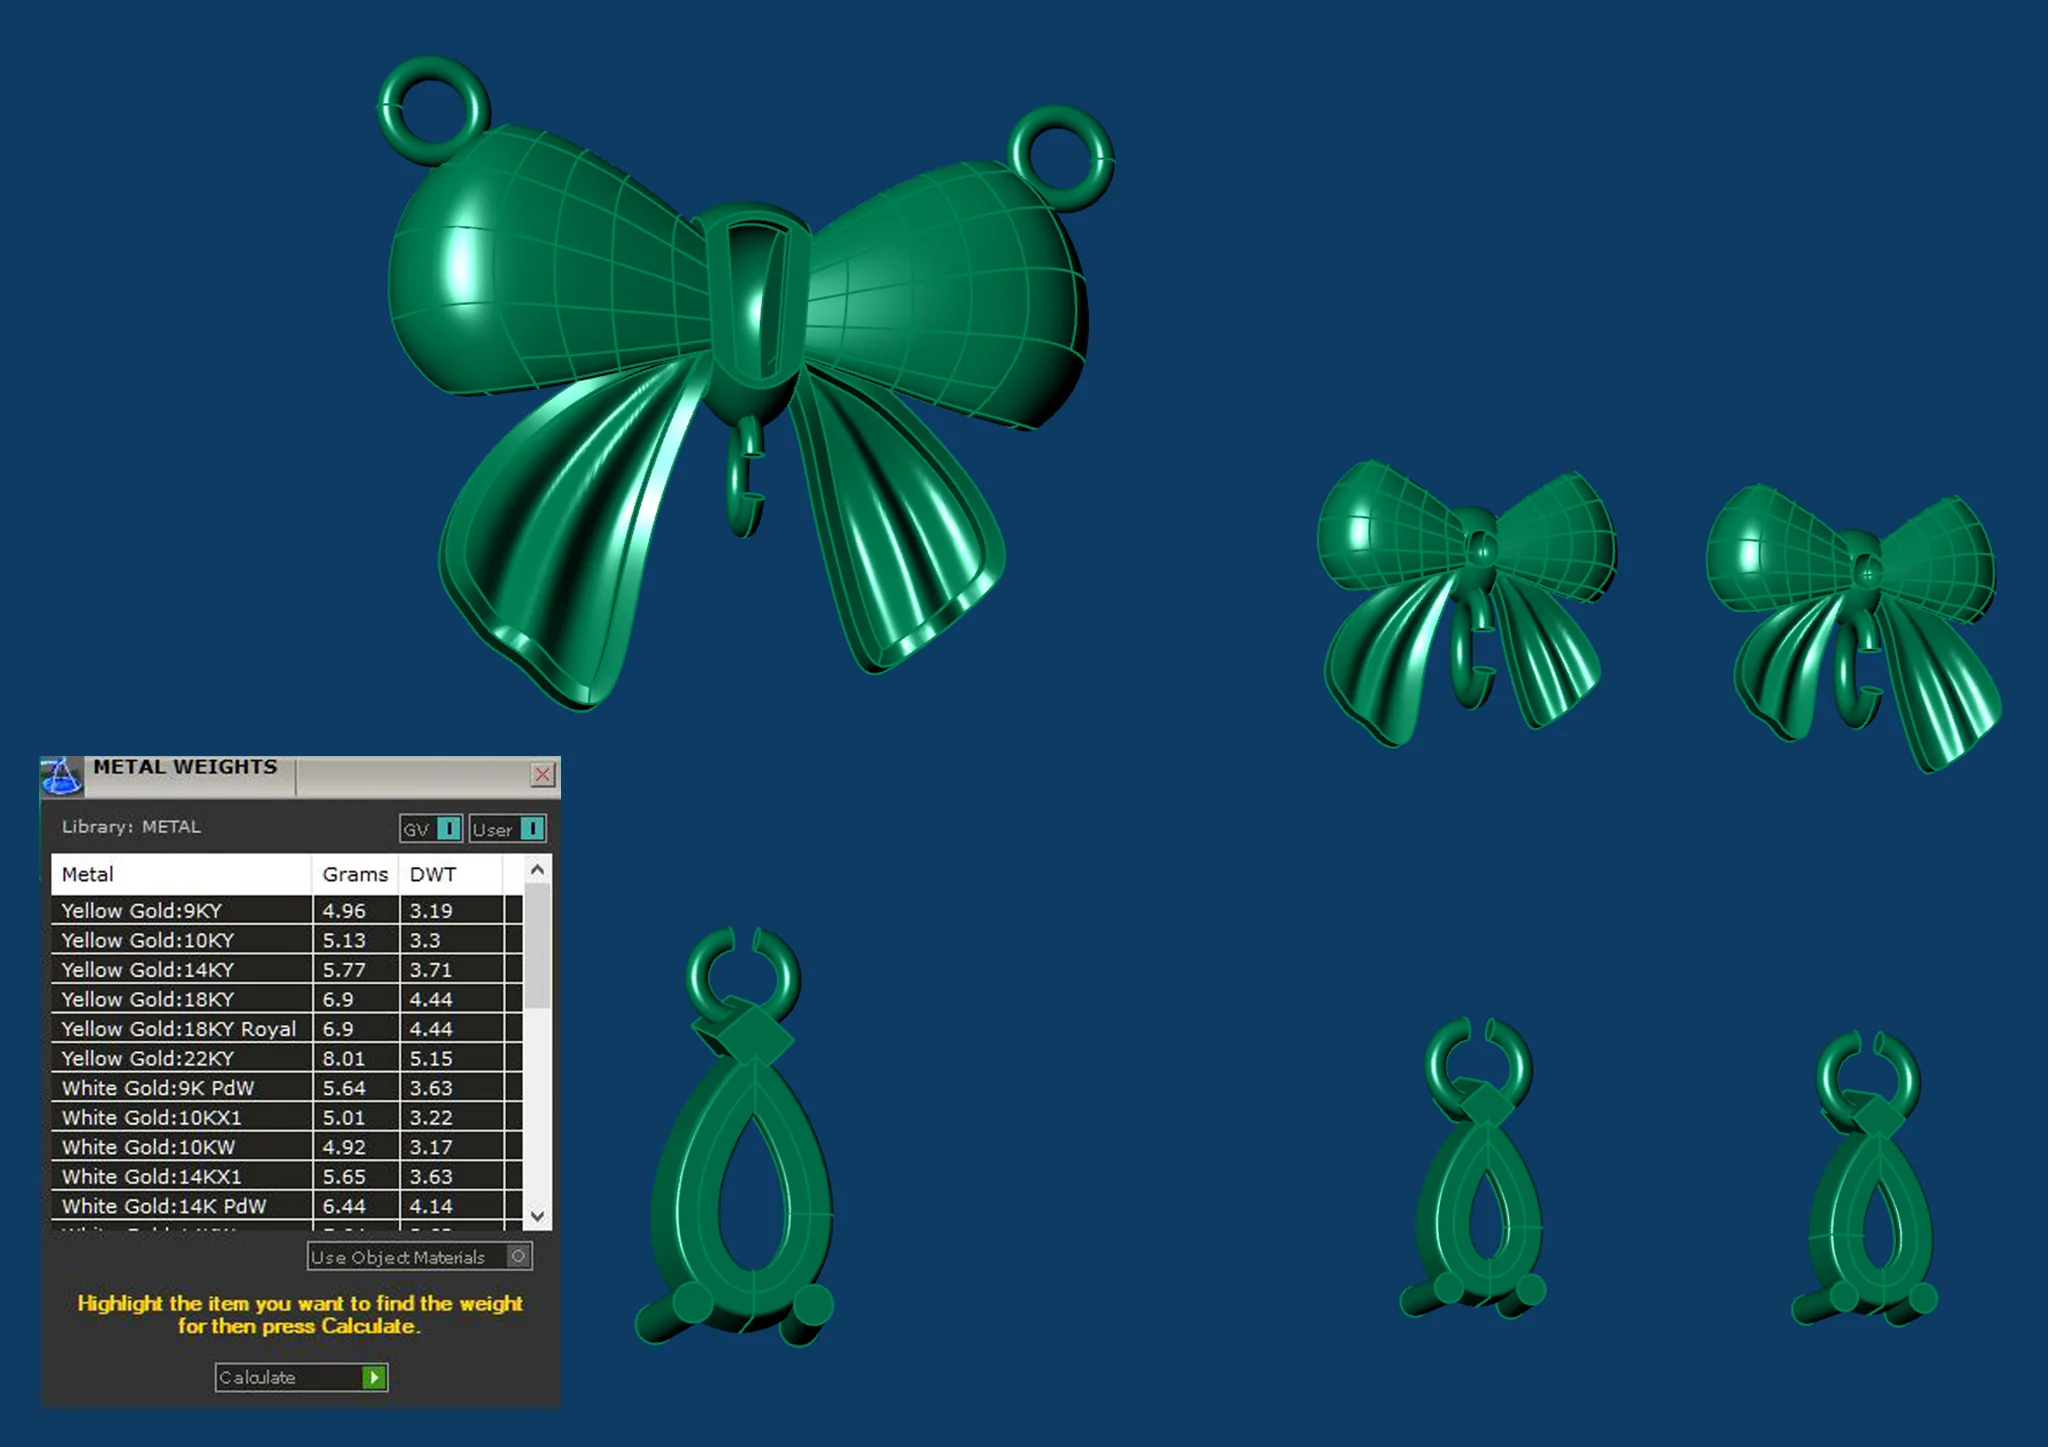2048x1447 pixels.
Task: Click the 8.01 grams value
Action: pos(343,1058)
